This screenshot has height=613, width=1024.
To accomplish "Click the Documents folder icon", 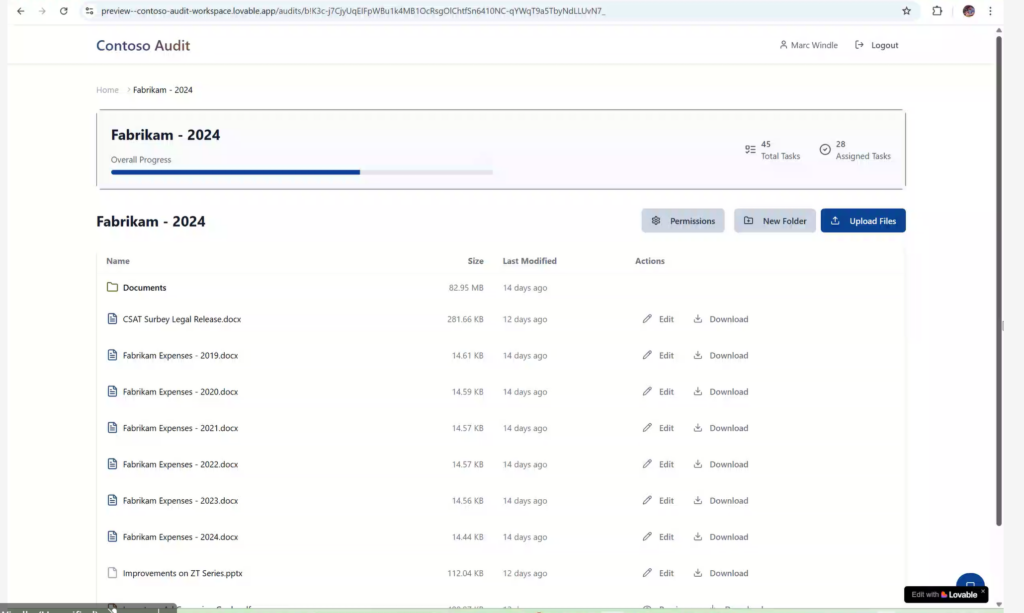I will click(112, 287).
